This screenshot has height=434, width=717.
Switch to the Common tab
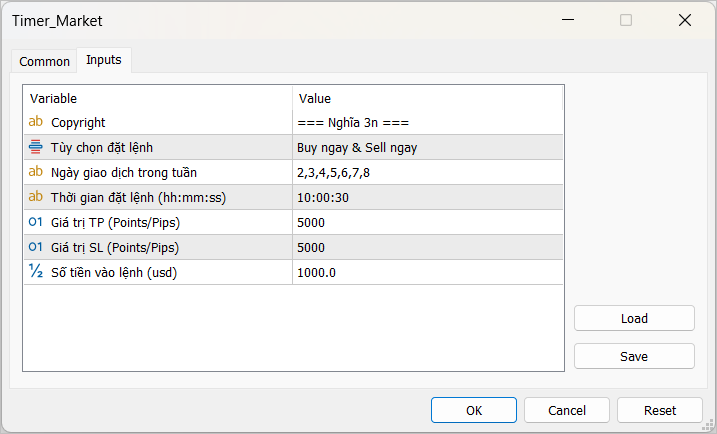click(45, 61)
